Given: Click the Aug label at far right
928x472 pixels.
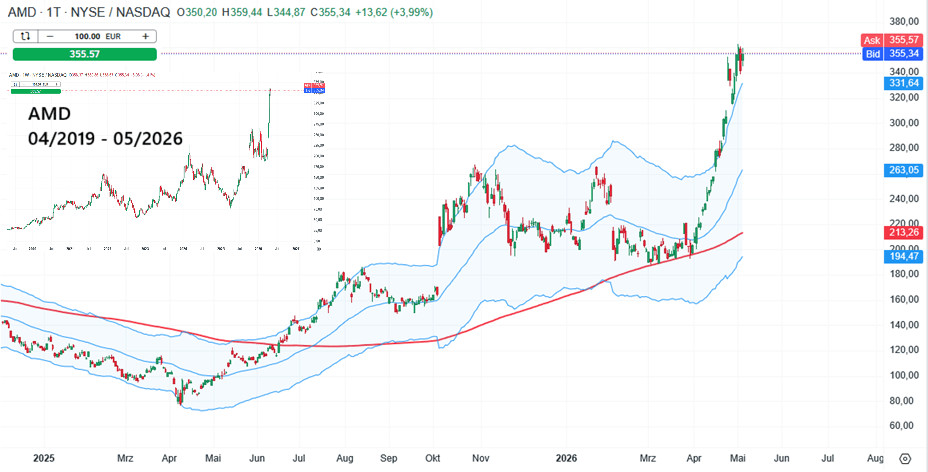Looking at the screenshot, I should tap(875, 458).
